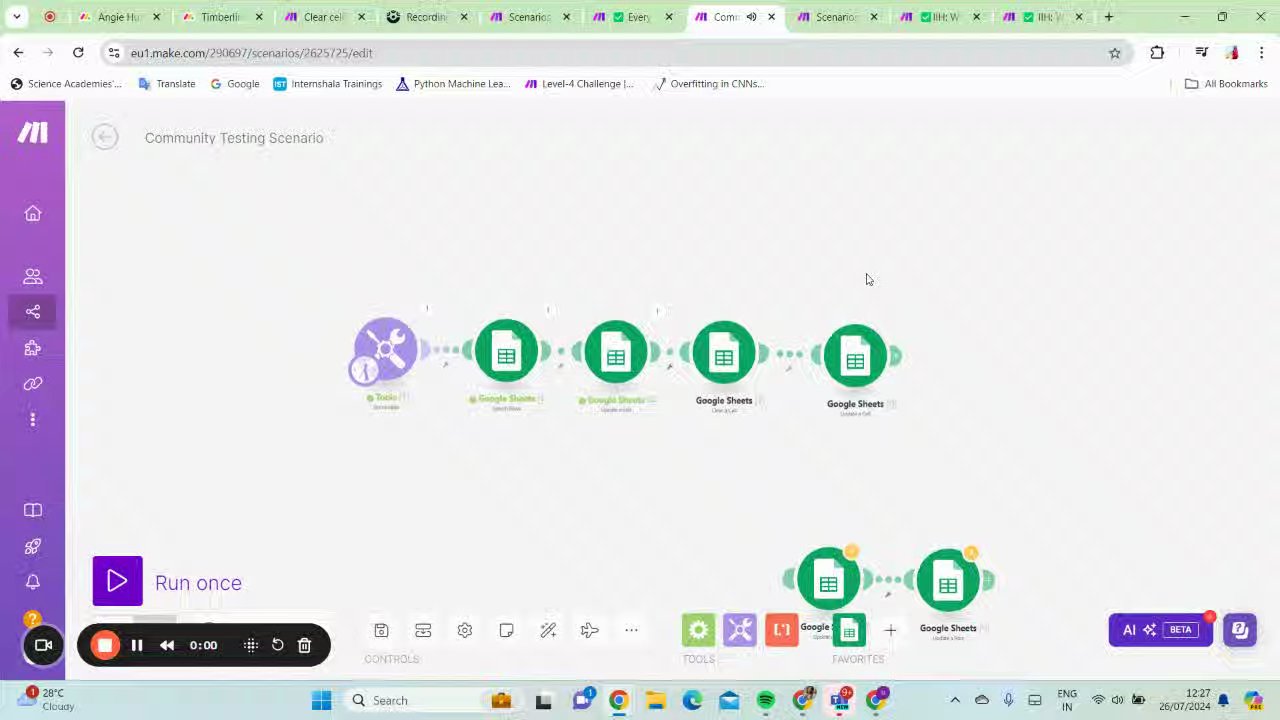Select the third Google Sheets module
This screenshot has width=1280, height=720.
[x=724, y=351]
